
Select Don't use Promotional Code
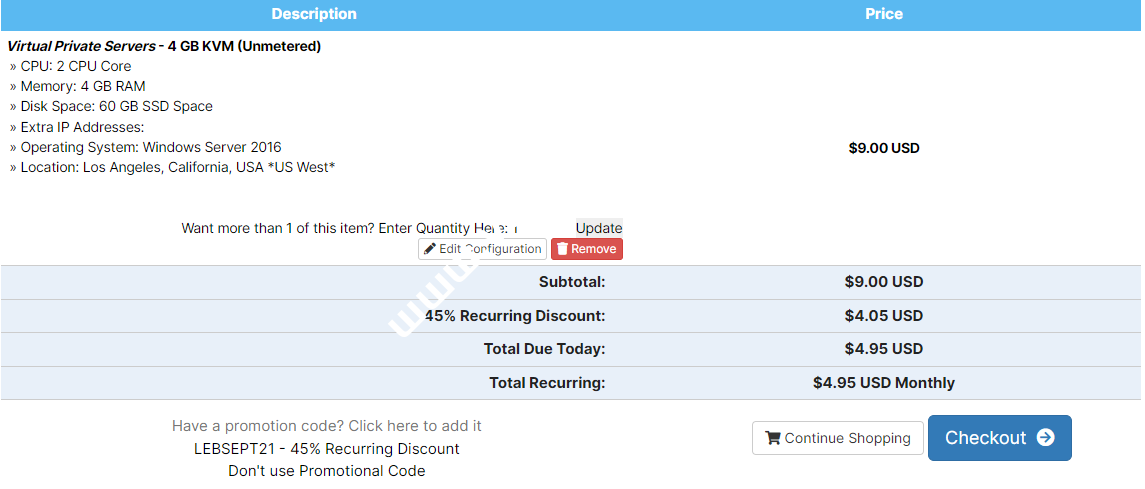326,471
